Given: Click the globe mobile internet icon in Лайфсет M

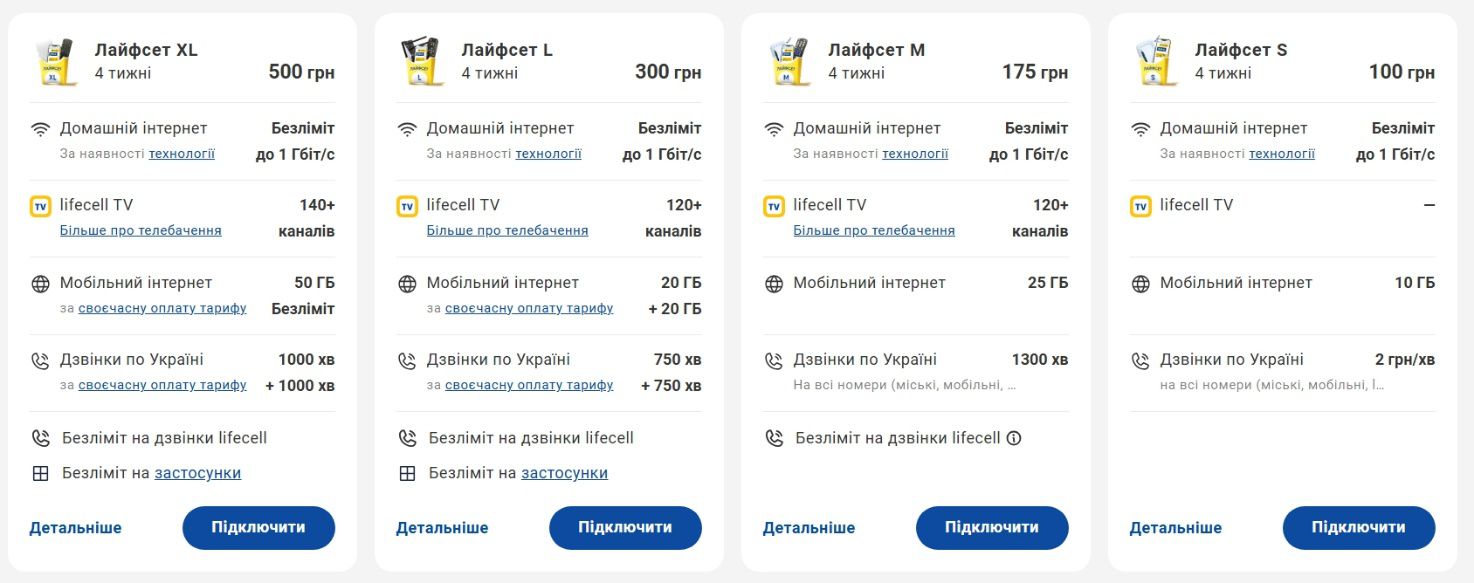Looking at the screenshot, I should pyautogui.click(x=774, y=284).
